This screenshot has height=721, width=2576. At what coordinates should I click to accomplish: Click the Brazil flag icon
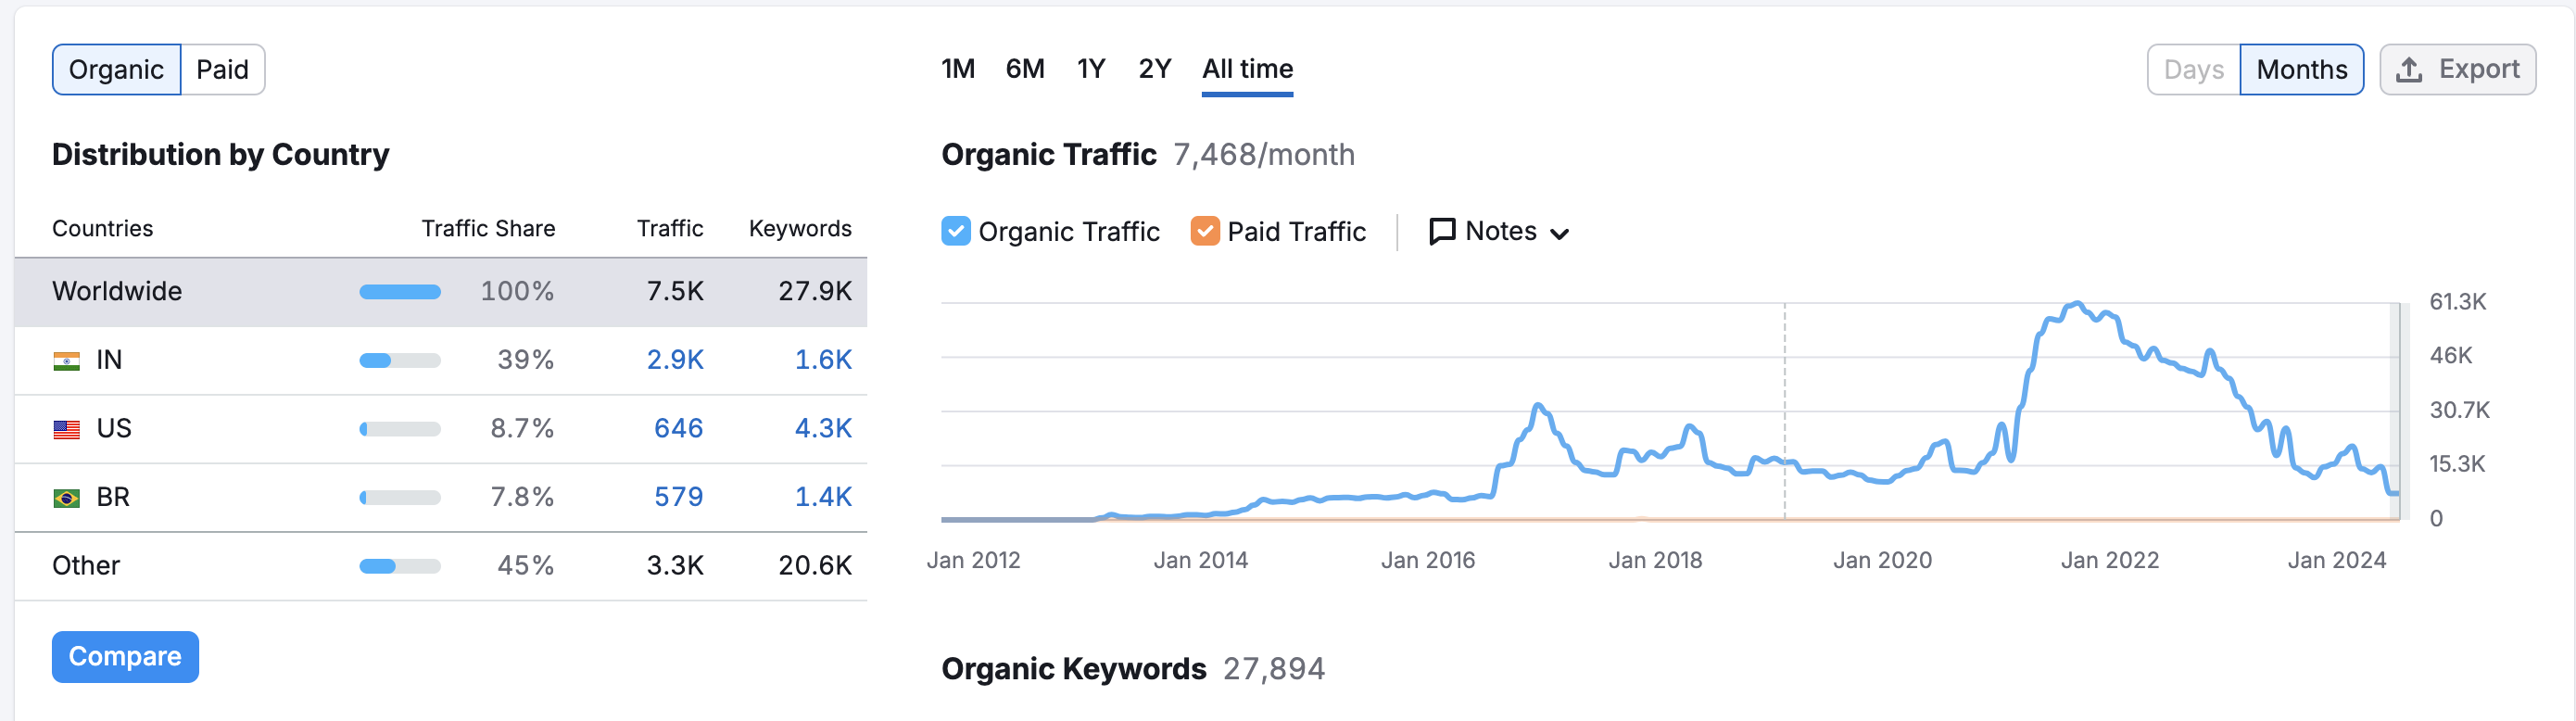click(x=66, y=498)
